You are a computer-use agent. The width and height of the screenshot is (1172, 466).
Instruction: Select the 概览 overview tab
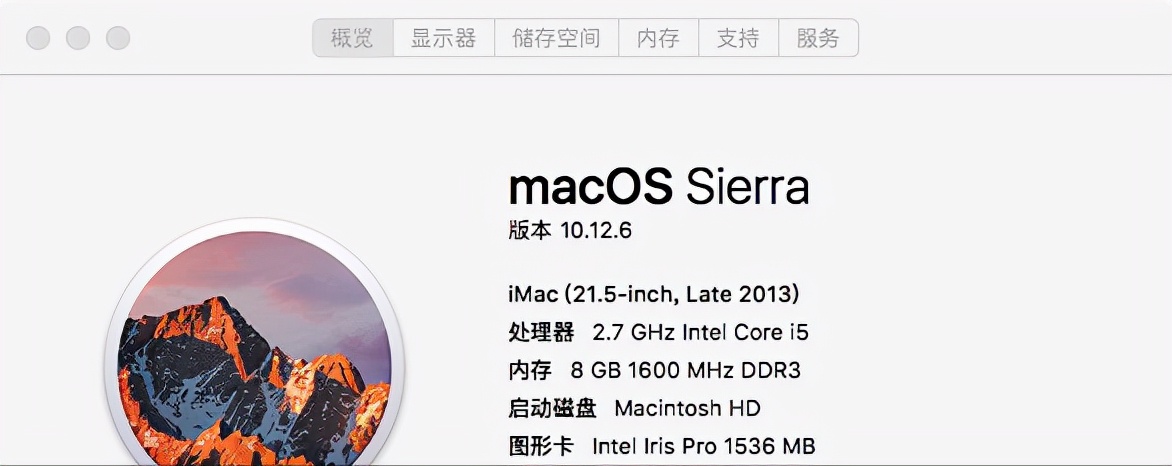click(x=352, y=39)
